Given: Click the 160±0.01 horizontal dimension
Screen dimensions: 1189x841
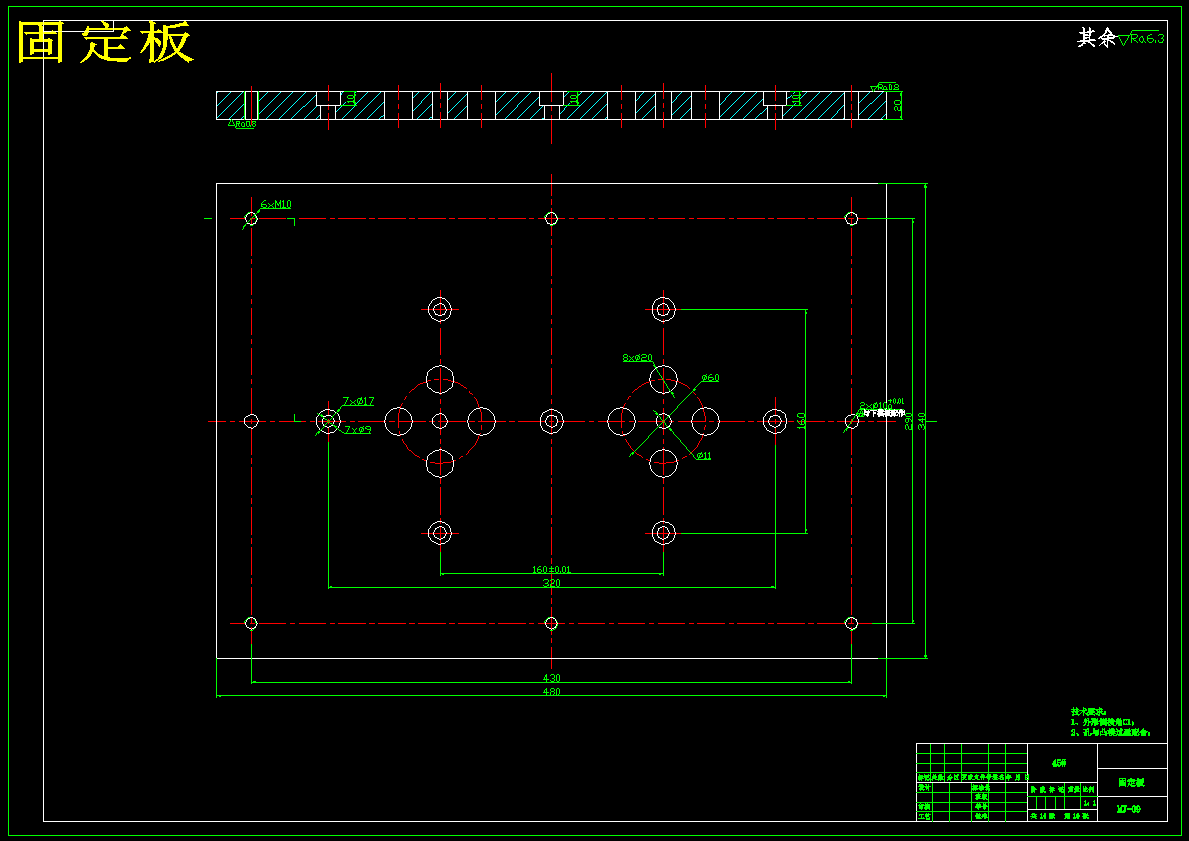Looking at the screenshot, I should coord(551,569).
